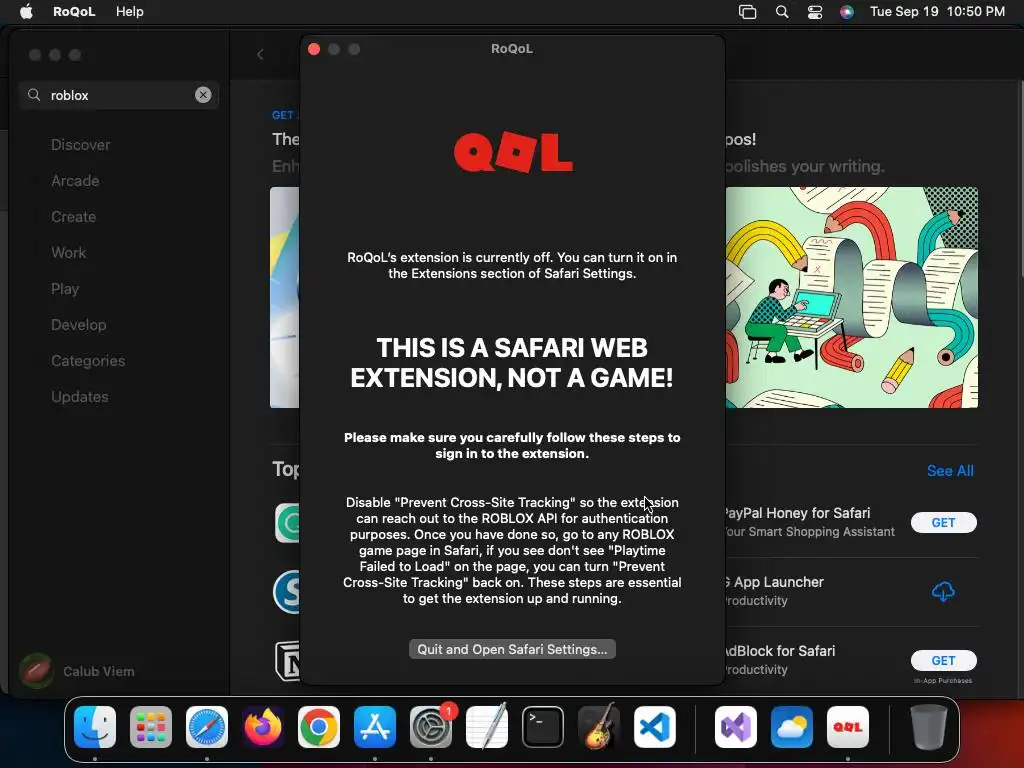Open the Help menu
Image resolution: width=1024 pixels, height=768 pixels.
point(129,12)
